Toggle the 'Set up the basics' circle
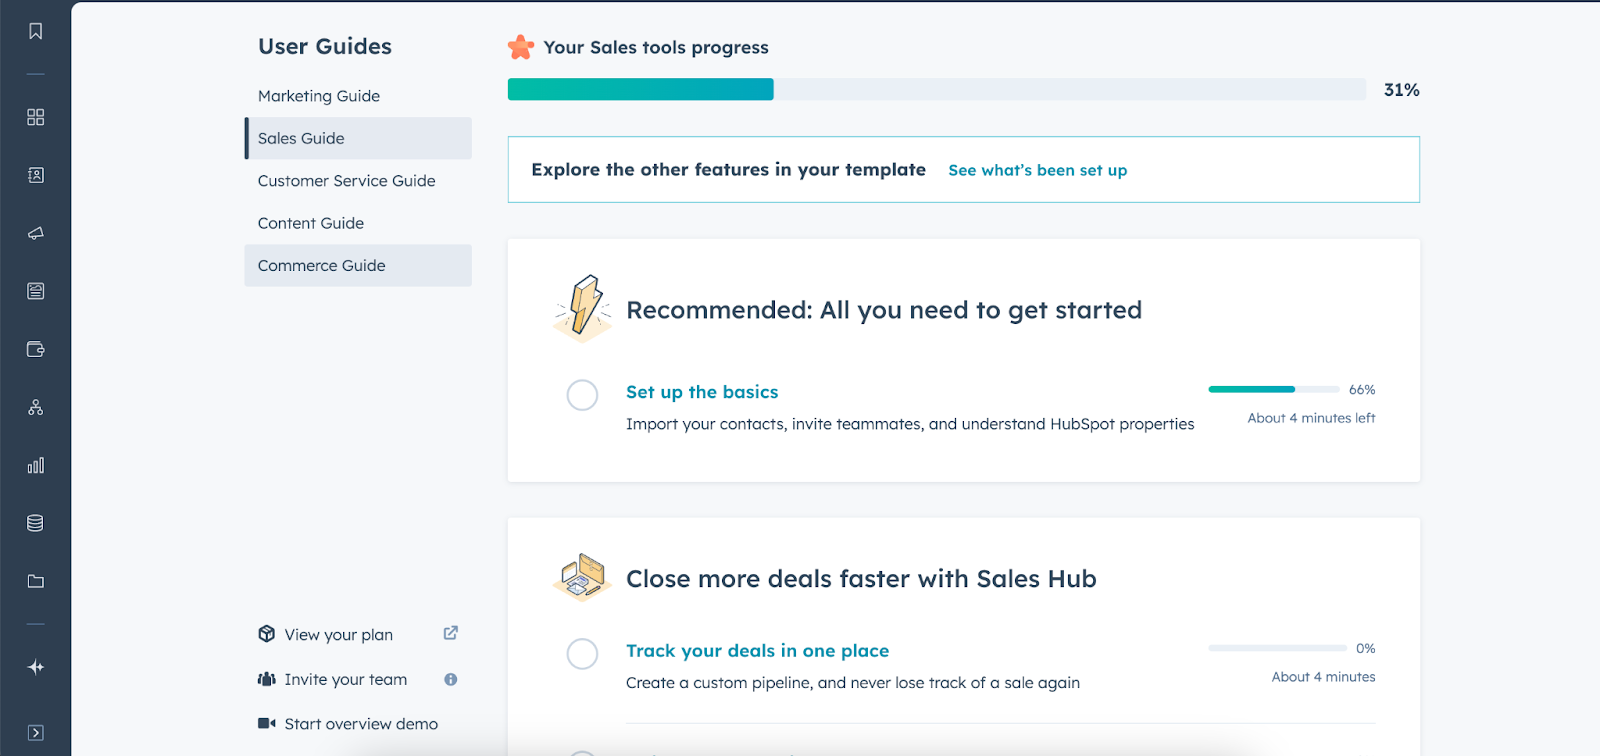 (582, 395)
